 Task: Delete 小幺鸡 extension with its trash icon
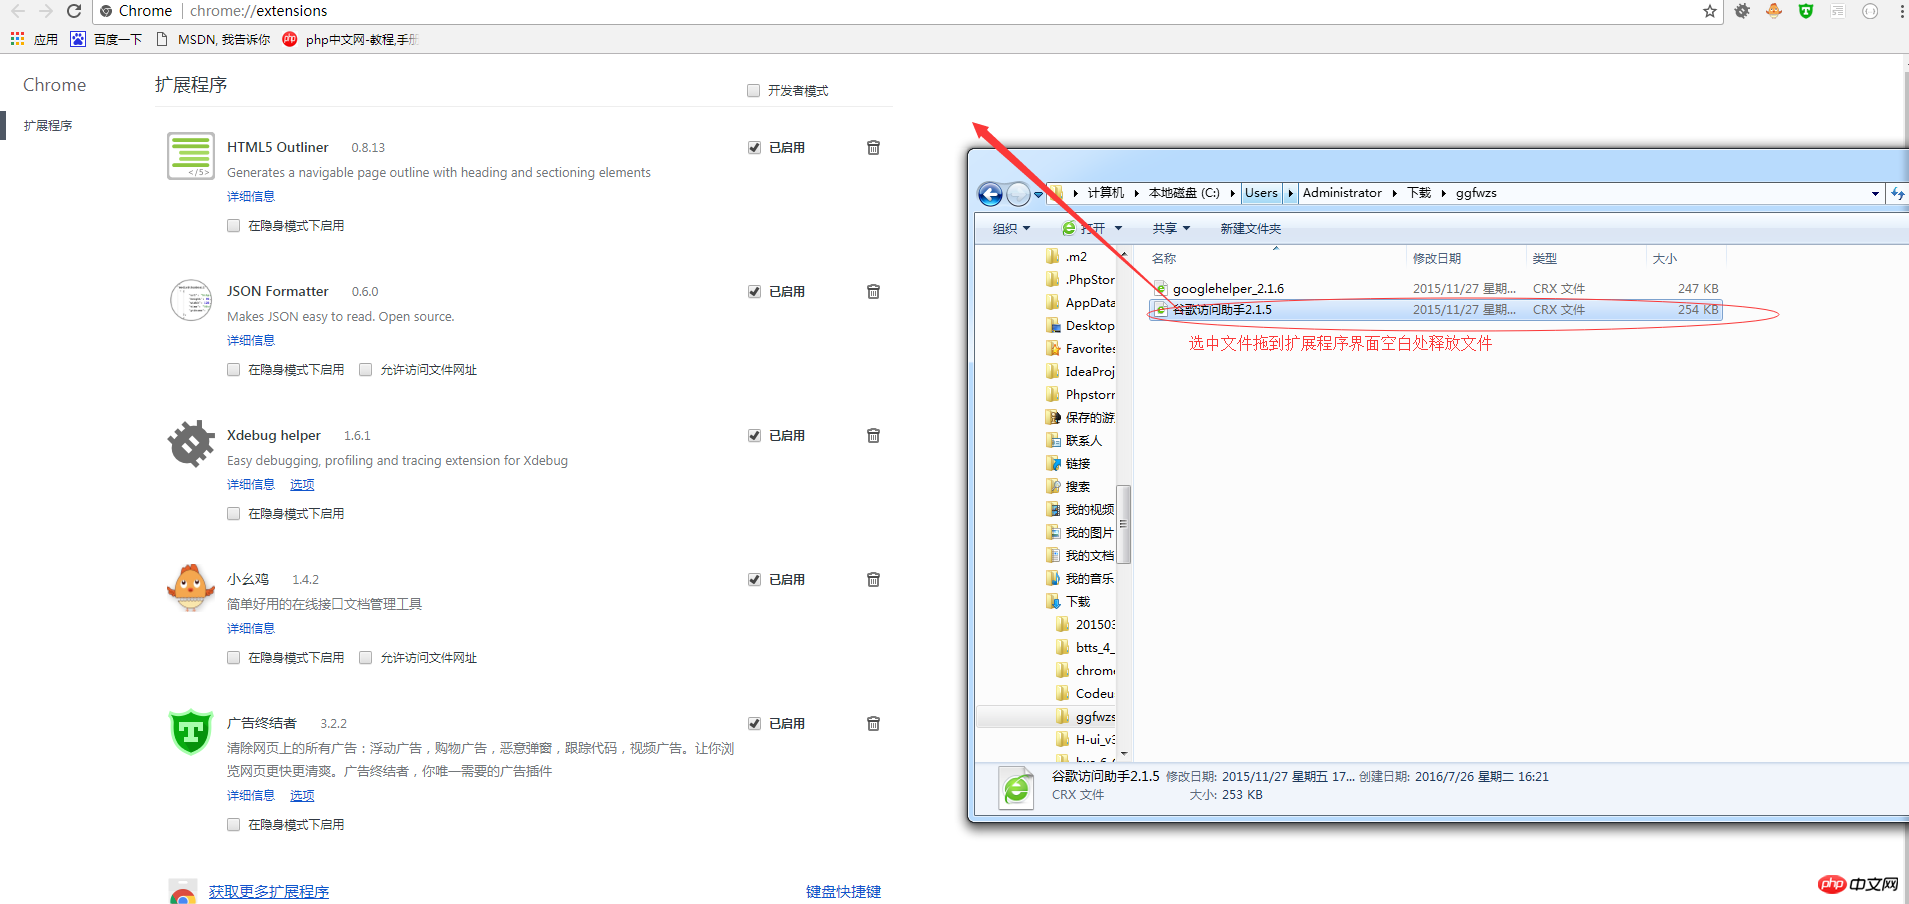[873, 579]
